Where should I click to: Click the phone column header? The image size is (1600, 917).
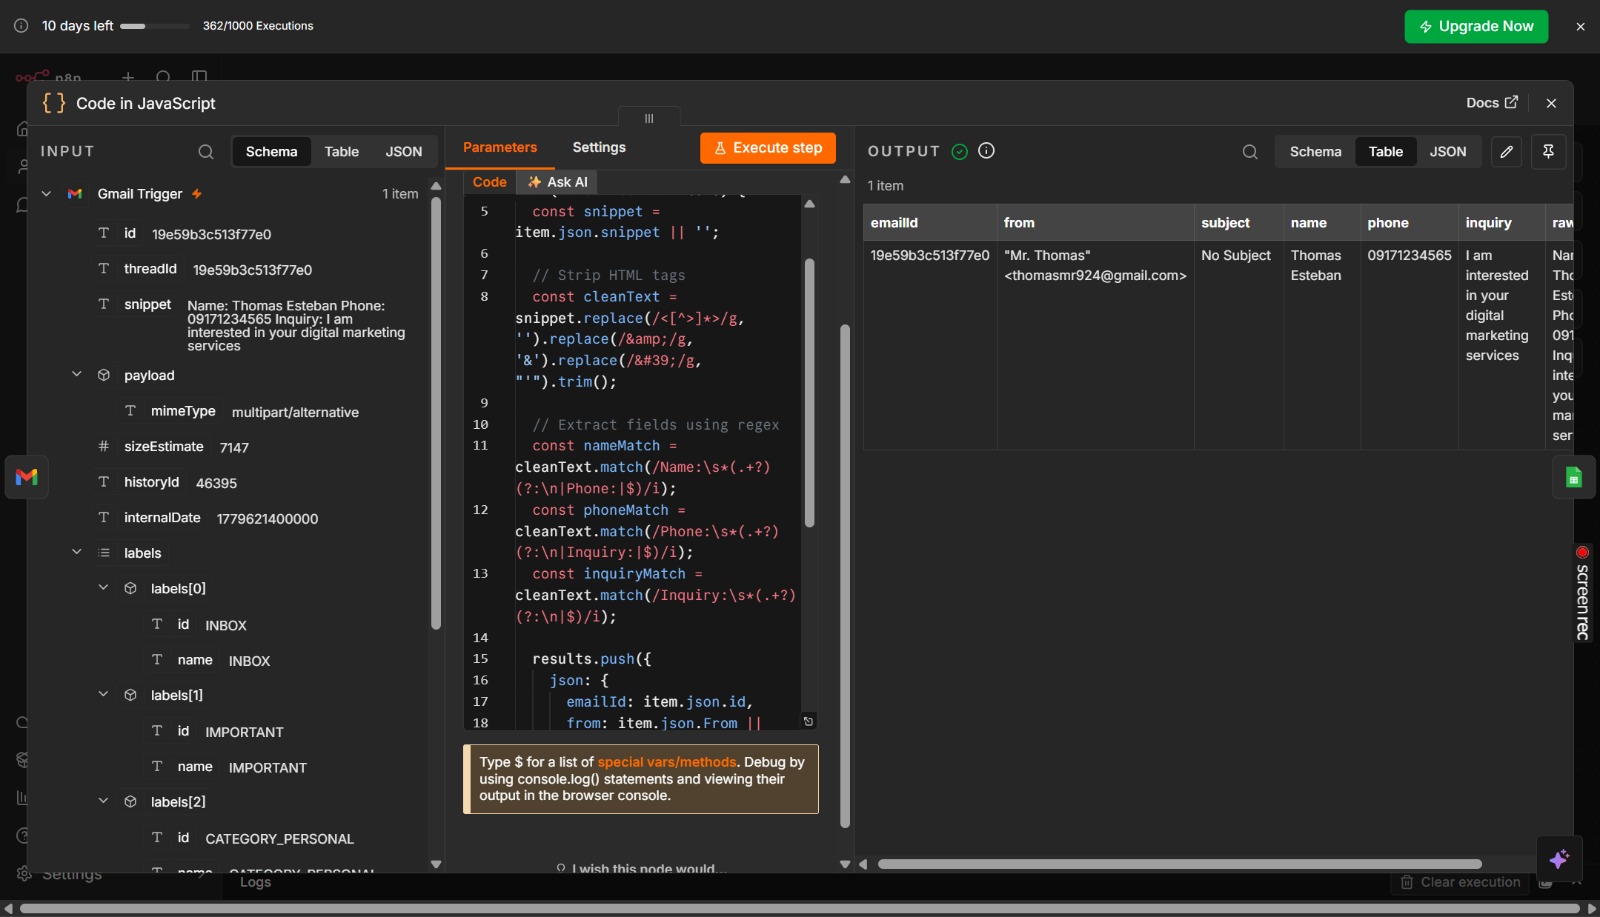pos(1409,223)
